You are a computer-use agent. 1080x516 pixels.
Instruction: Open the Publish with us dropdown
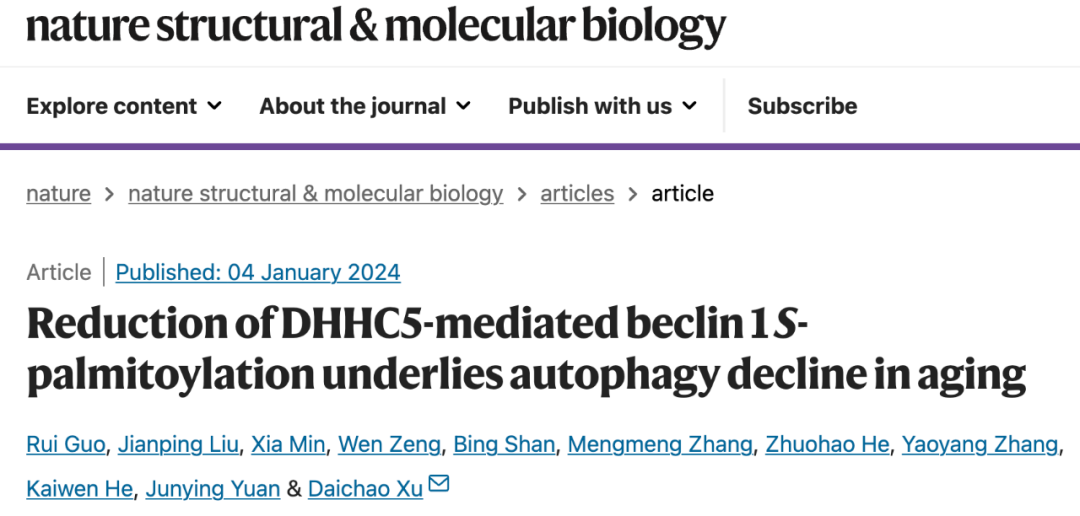point(602,106)
